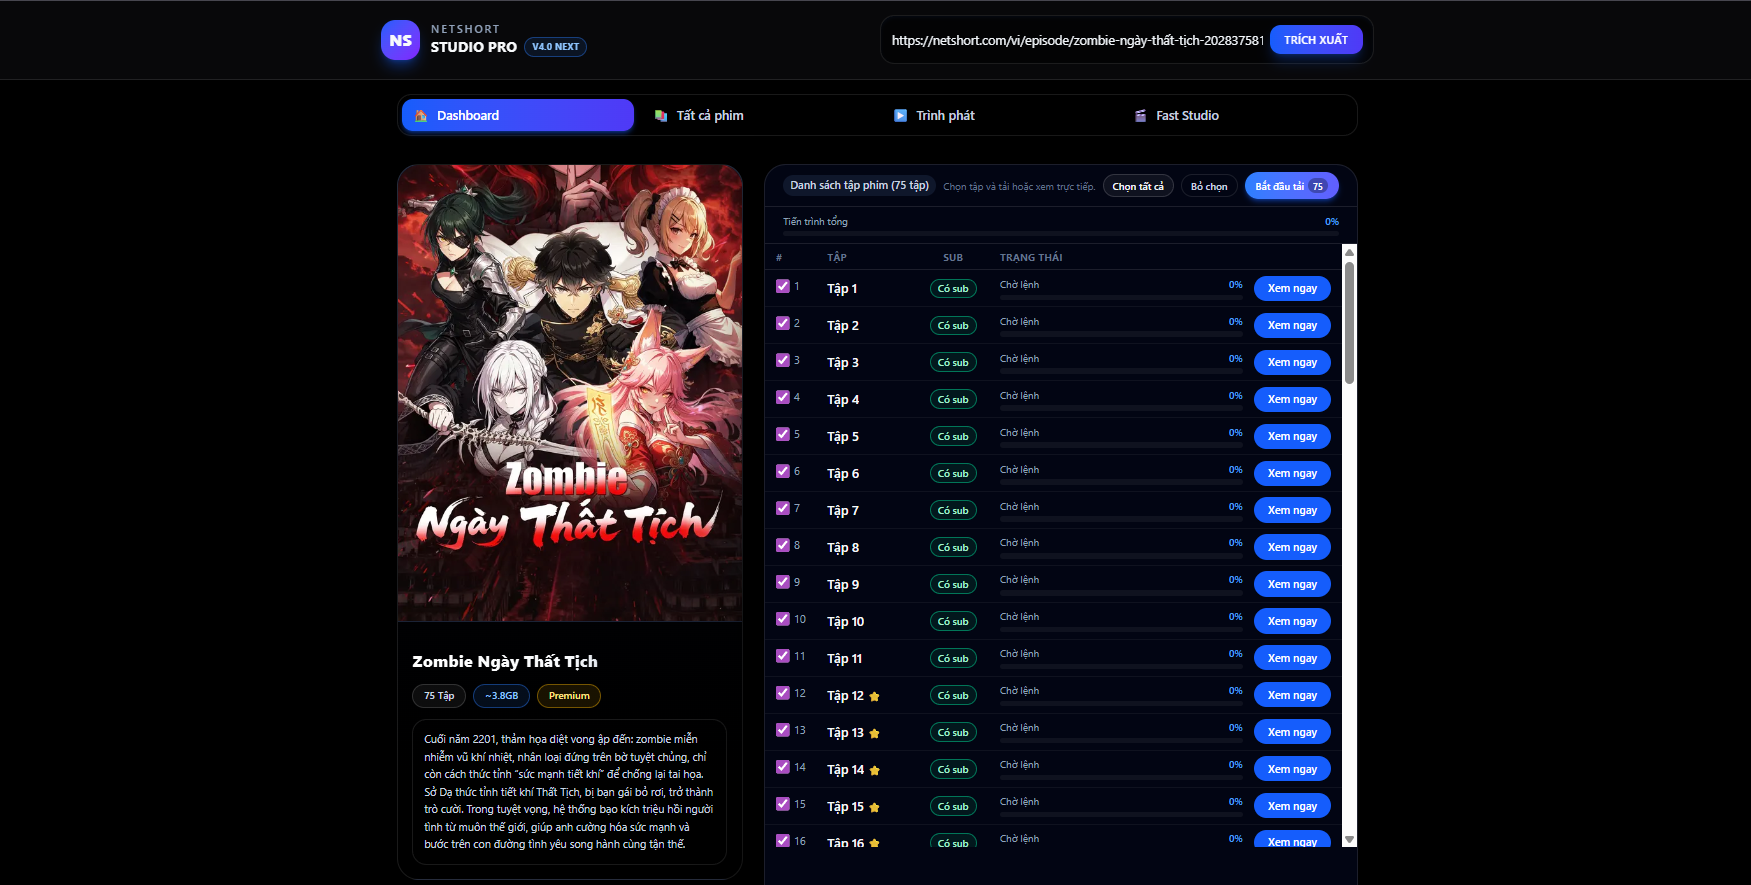The height and width of the screenshot is (885, 1751).
Task: Start download with Bắt đầu tải button
Action: click(1291, 186)
